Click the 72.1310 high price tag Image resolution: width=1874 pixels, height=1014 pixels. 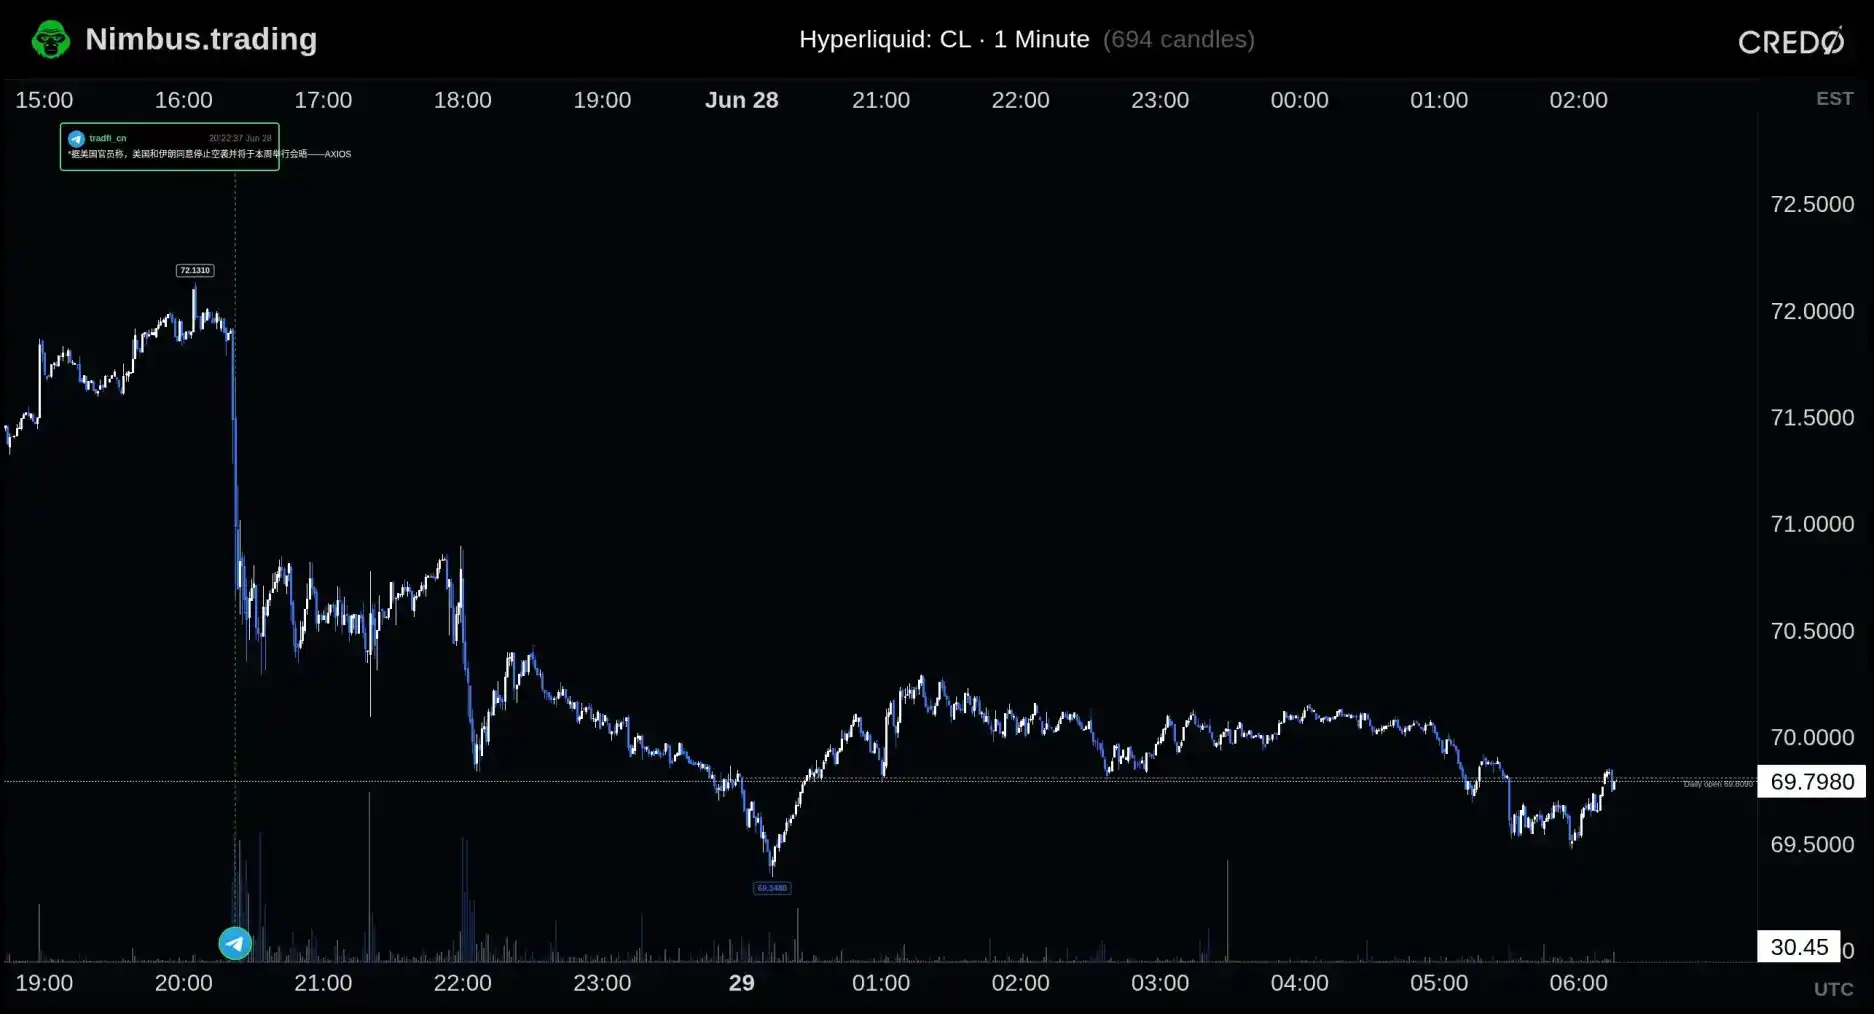(195, 270)
